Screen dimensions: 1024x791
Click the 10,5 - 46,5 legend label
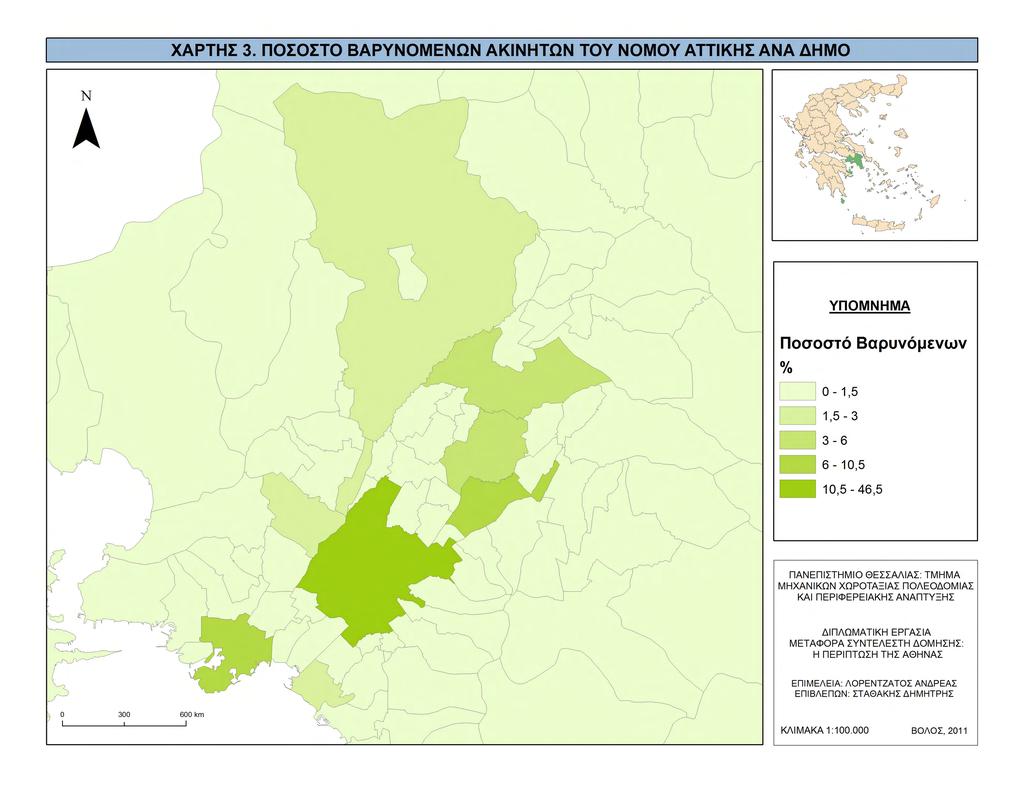[x=852, y=489]
